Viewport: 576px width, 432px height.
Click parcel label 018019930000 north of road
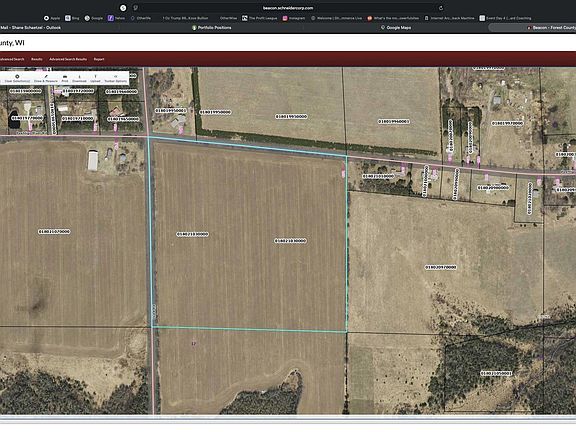[291, 117]
